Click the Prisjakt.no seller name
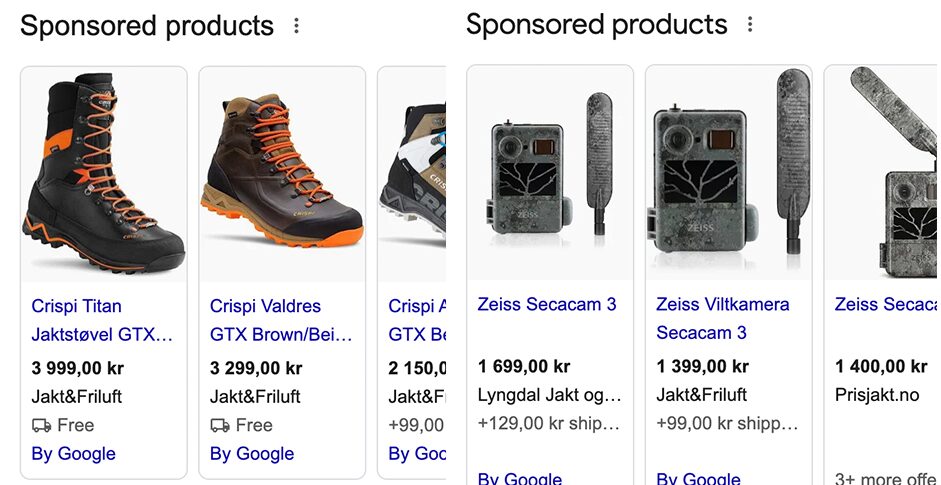This screenshot has height=485, width=941. click(x=877, y=395)
